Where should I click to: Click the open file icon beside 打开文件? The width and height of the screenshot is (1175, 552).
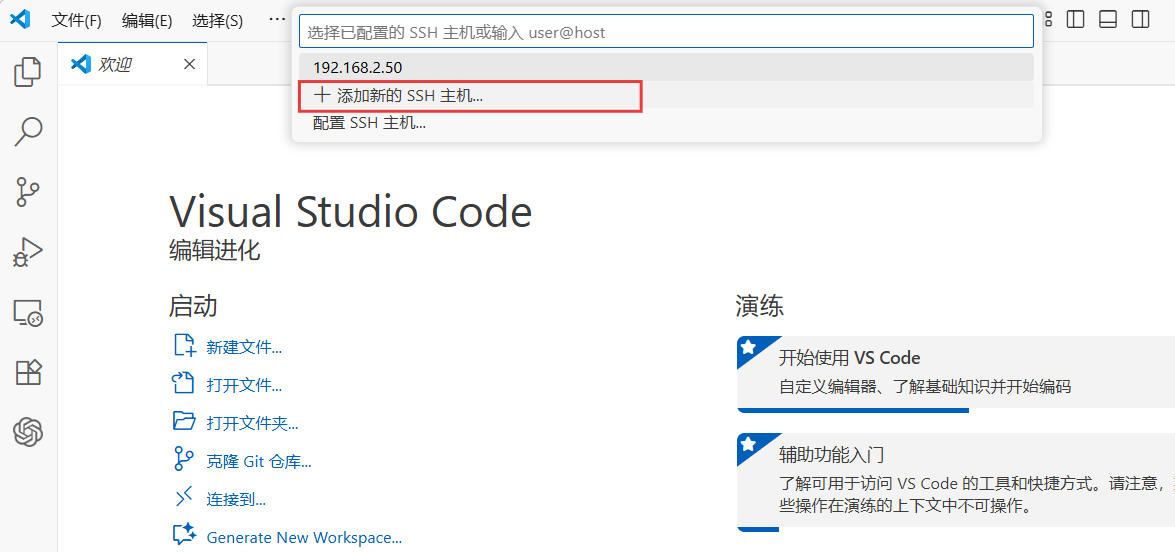[184, 383]
